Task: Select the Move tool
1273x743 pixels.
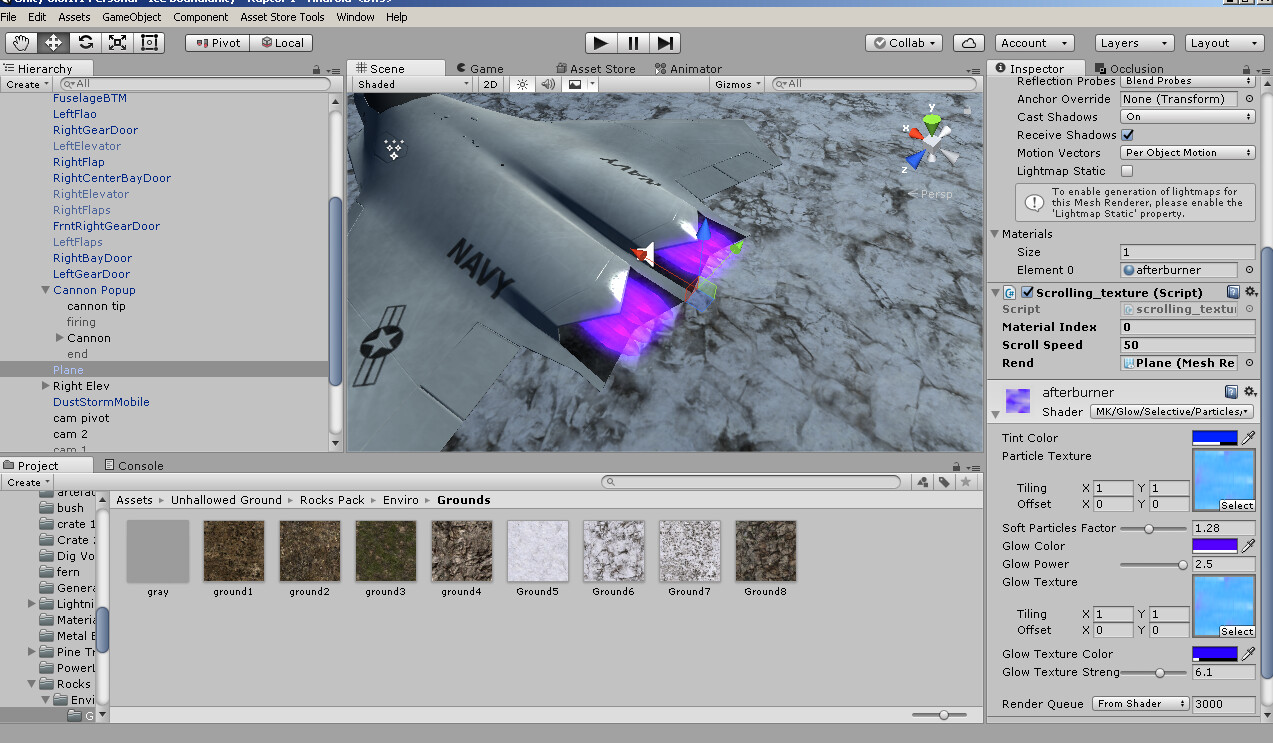Action: 53,42
